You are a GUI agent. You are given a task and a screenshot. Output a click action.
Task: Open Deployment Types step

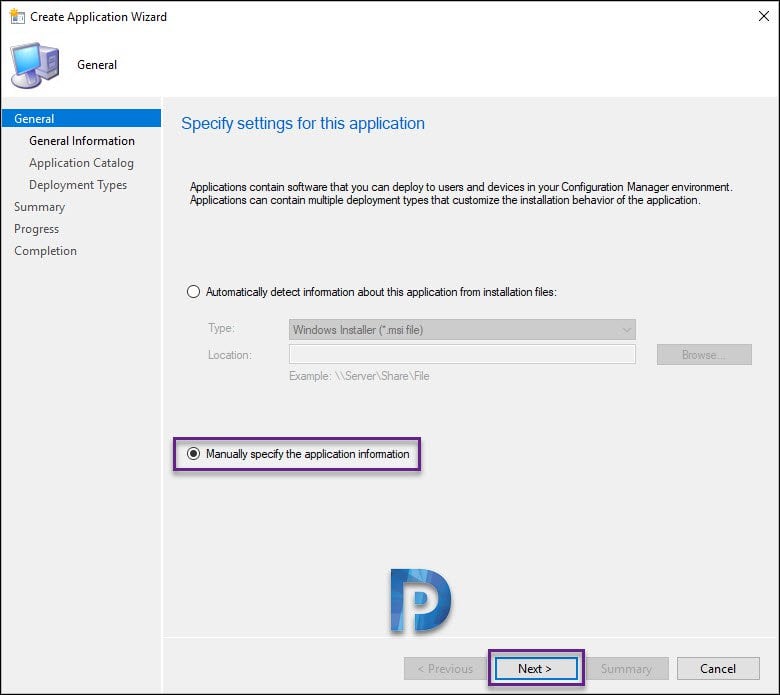pos(78,185)
